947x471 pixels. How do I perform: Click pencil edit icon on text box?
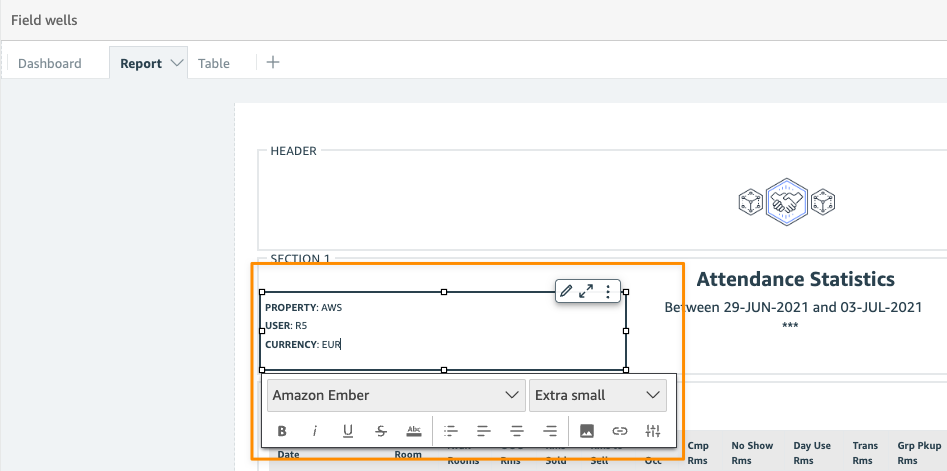566,291
